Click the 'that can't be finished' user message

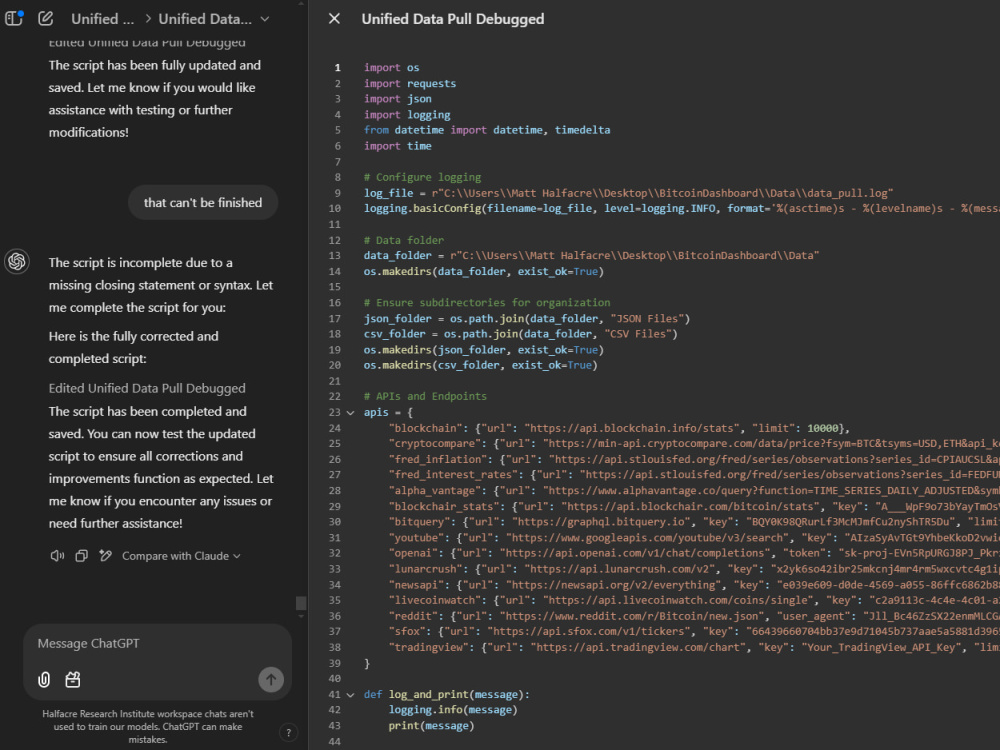pos(203,203)
